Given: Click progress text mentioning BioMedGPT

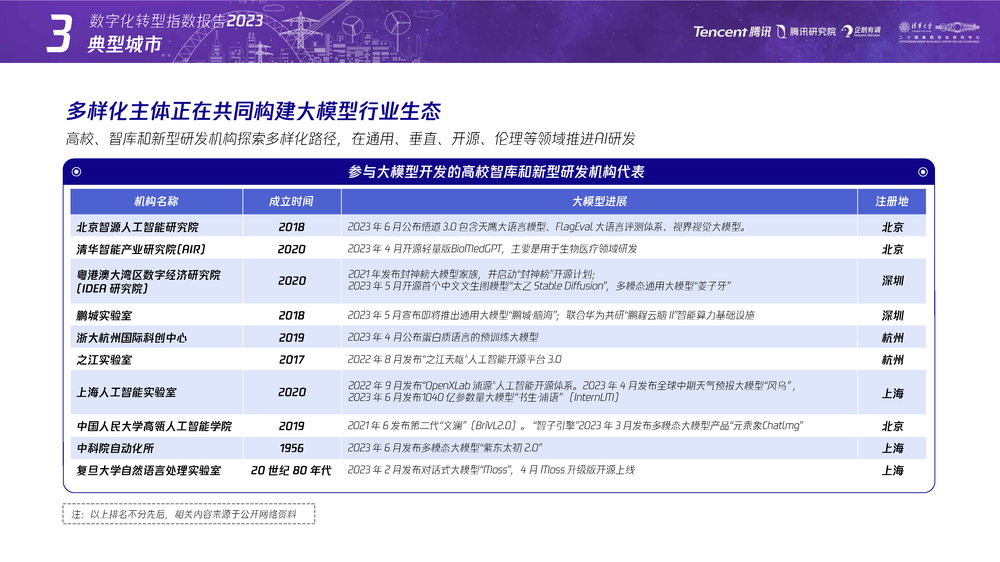Looking at the screenshot, I should point(492,249).
